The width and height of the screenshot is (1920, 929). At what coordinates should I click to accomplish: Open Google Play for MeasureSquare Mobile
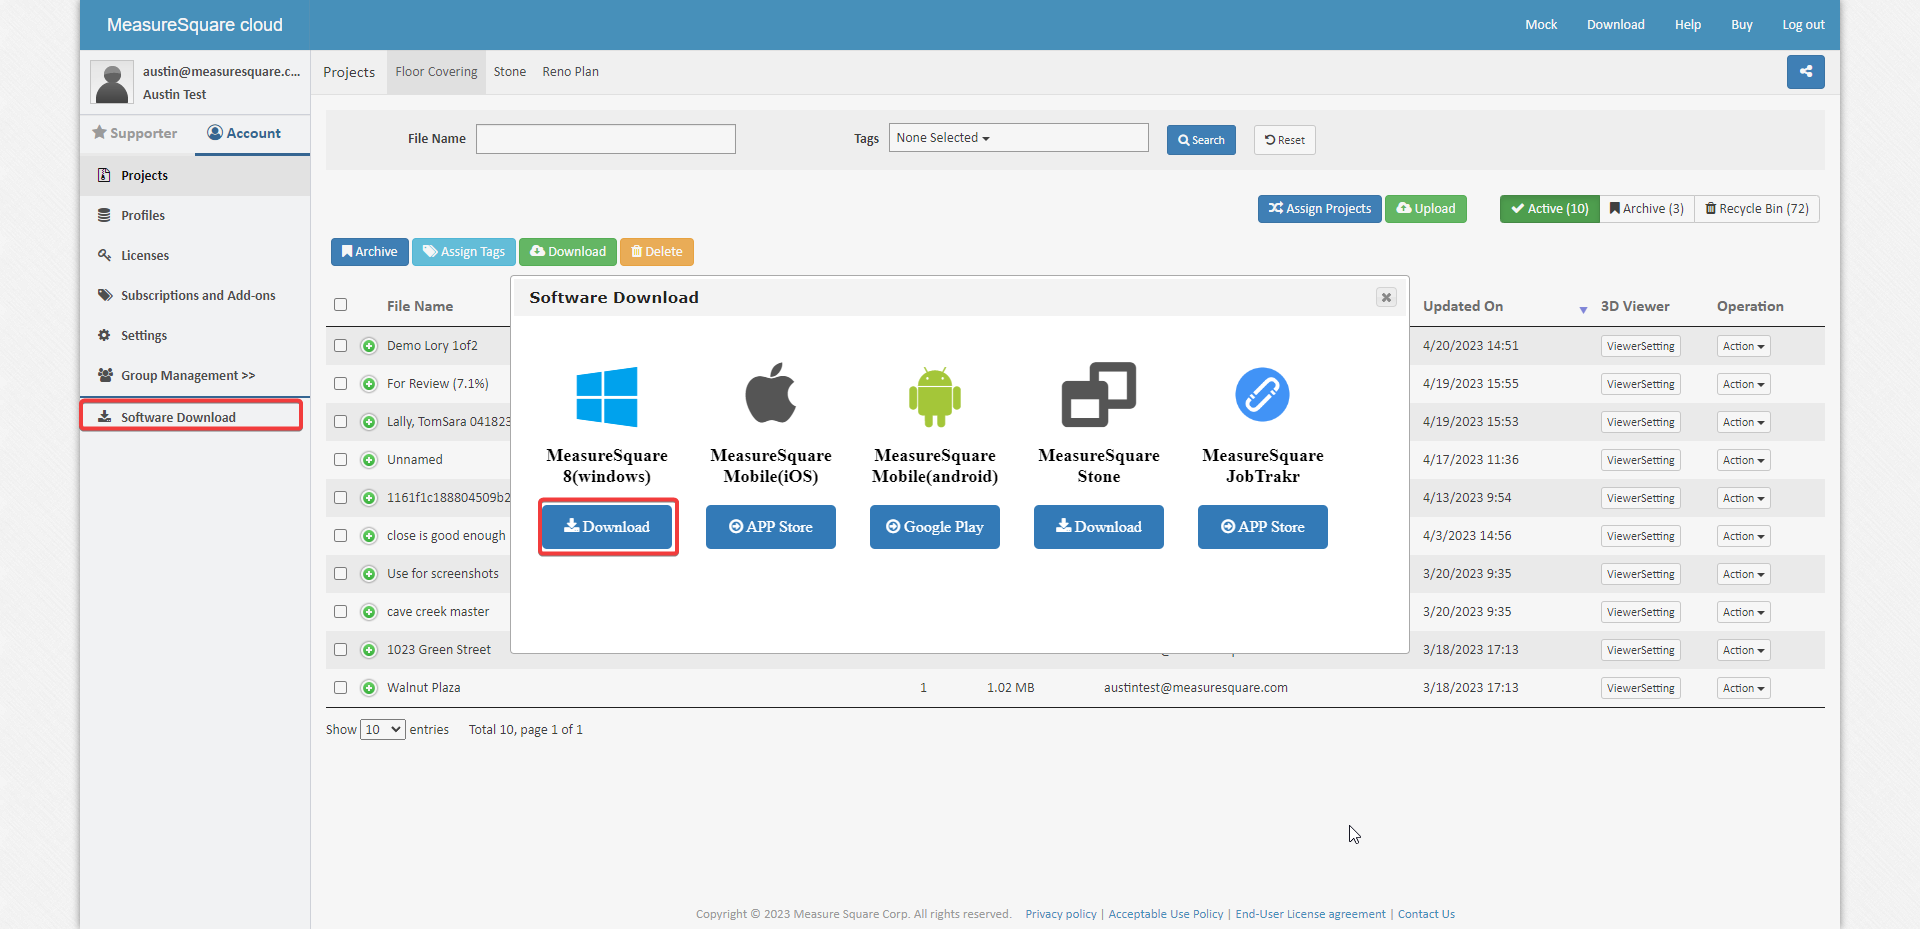click(935, 527)
